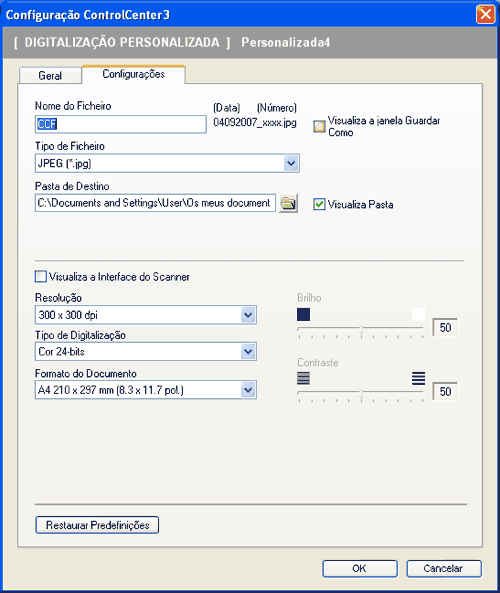Tick Visualiza a Interface do Scanner
The width and height of the screenshot is (500, 593).
click(40, 276)
